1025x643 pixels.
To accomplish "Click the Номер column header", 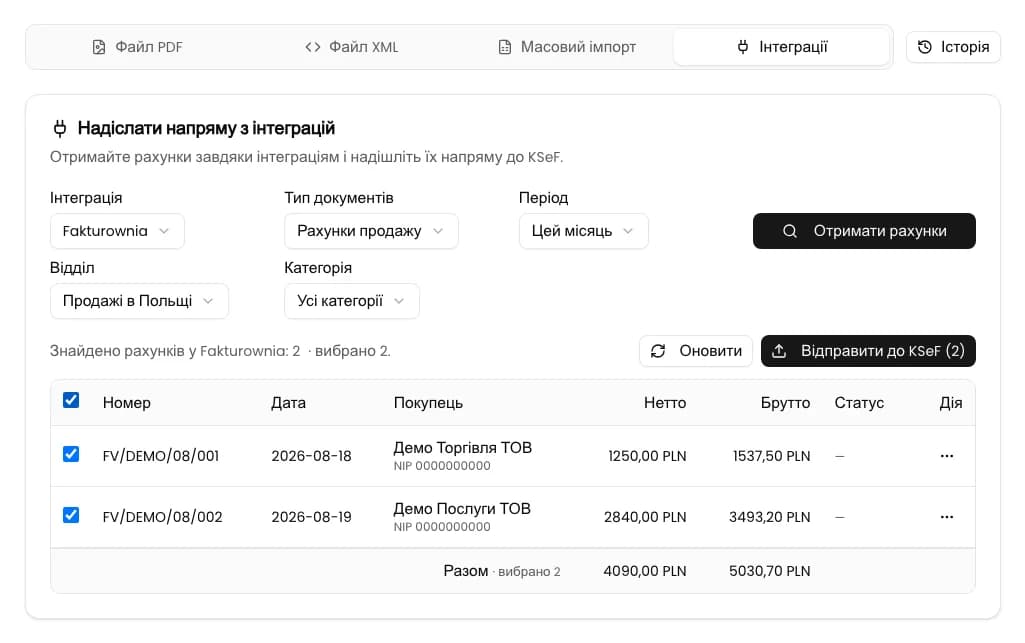I will click(x=127, y=403).
